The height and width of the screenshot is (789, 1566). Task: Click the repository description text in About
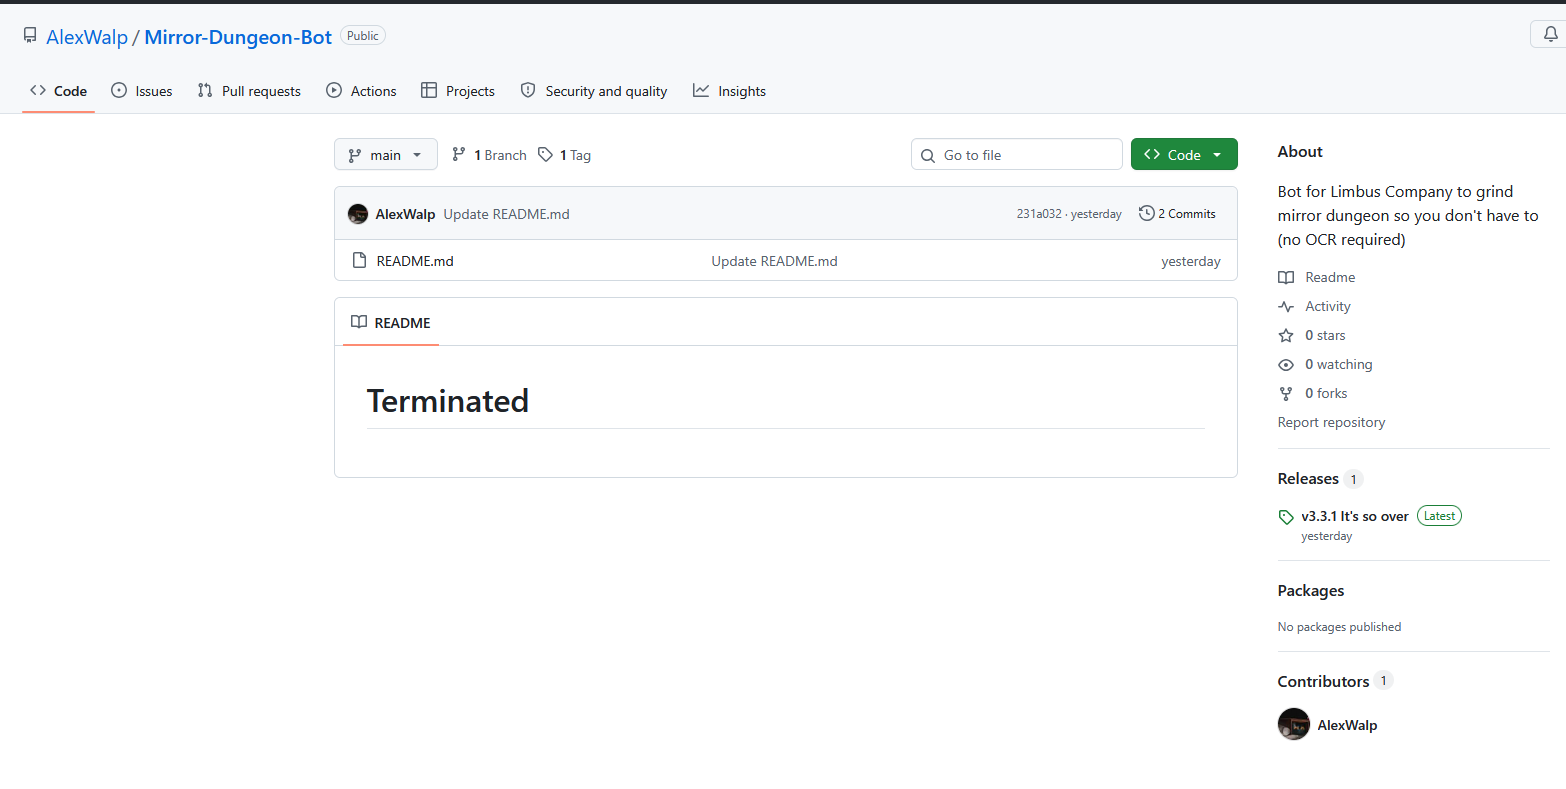(x=1408, y=215)
